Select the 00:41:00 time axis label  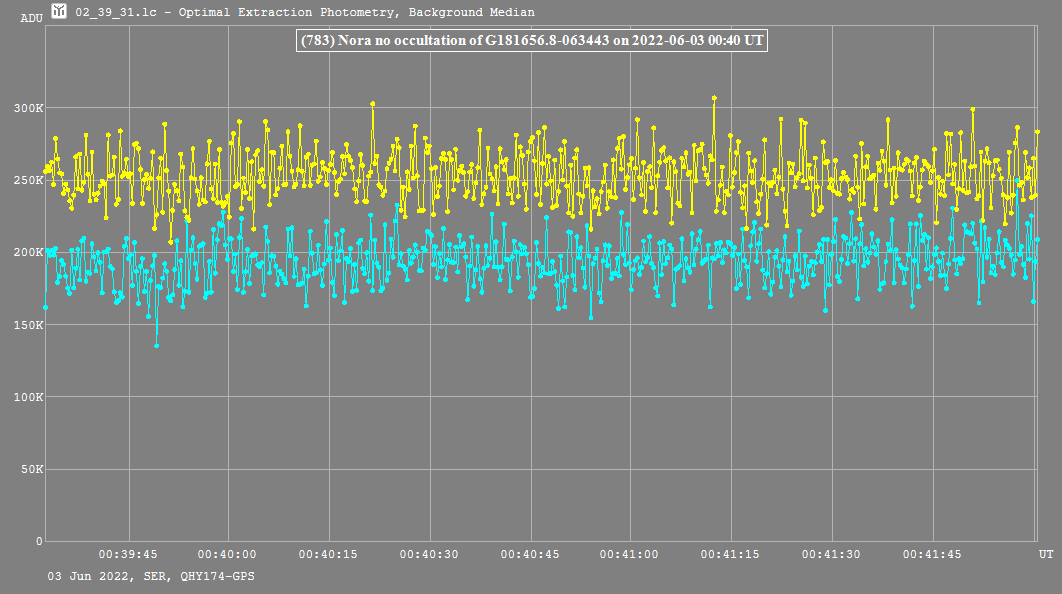630,554
